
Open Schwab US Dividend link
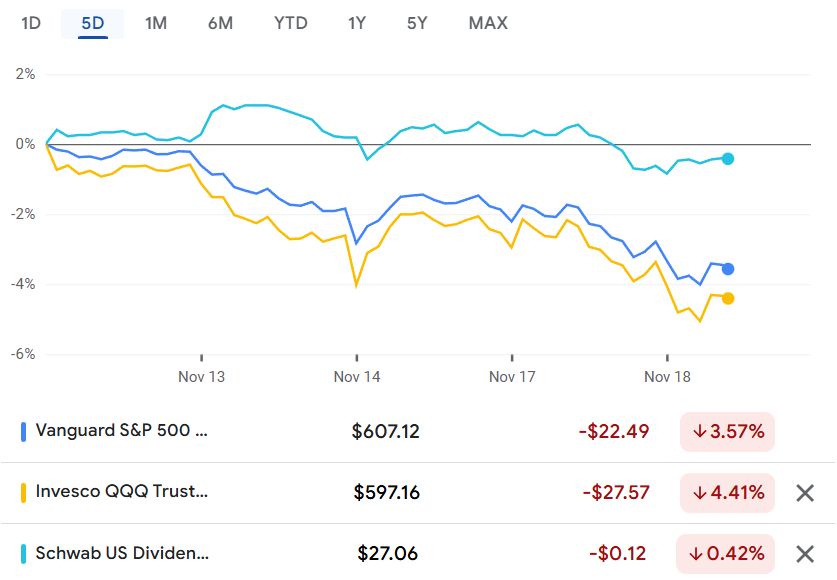pos(122,553)
